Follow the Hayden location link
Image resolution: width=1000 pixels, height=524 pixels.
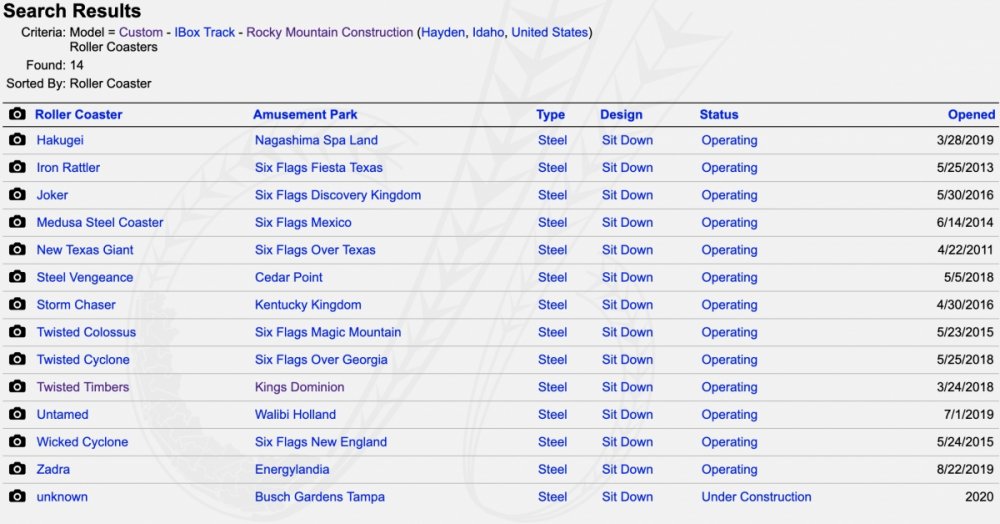[443, 32]
